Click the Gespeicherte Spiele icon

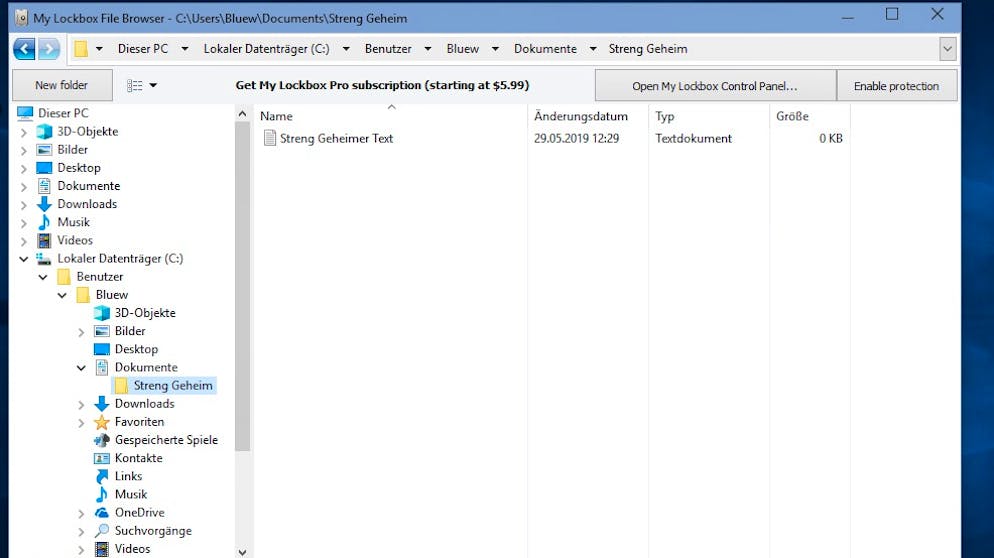[101, 440]
